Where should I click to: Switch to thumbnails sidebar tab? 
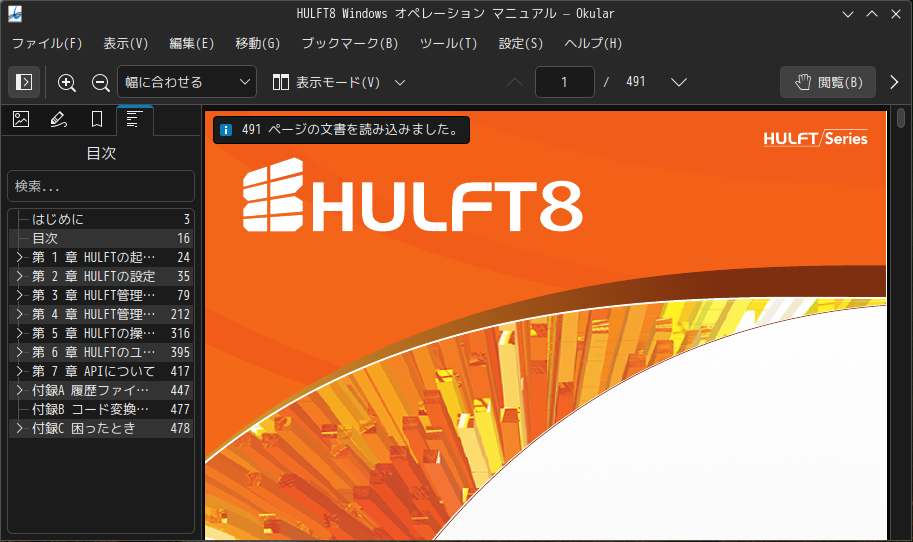click(22, 119)
